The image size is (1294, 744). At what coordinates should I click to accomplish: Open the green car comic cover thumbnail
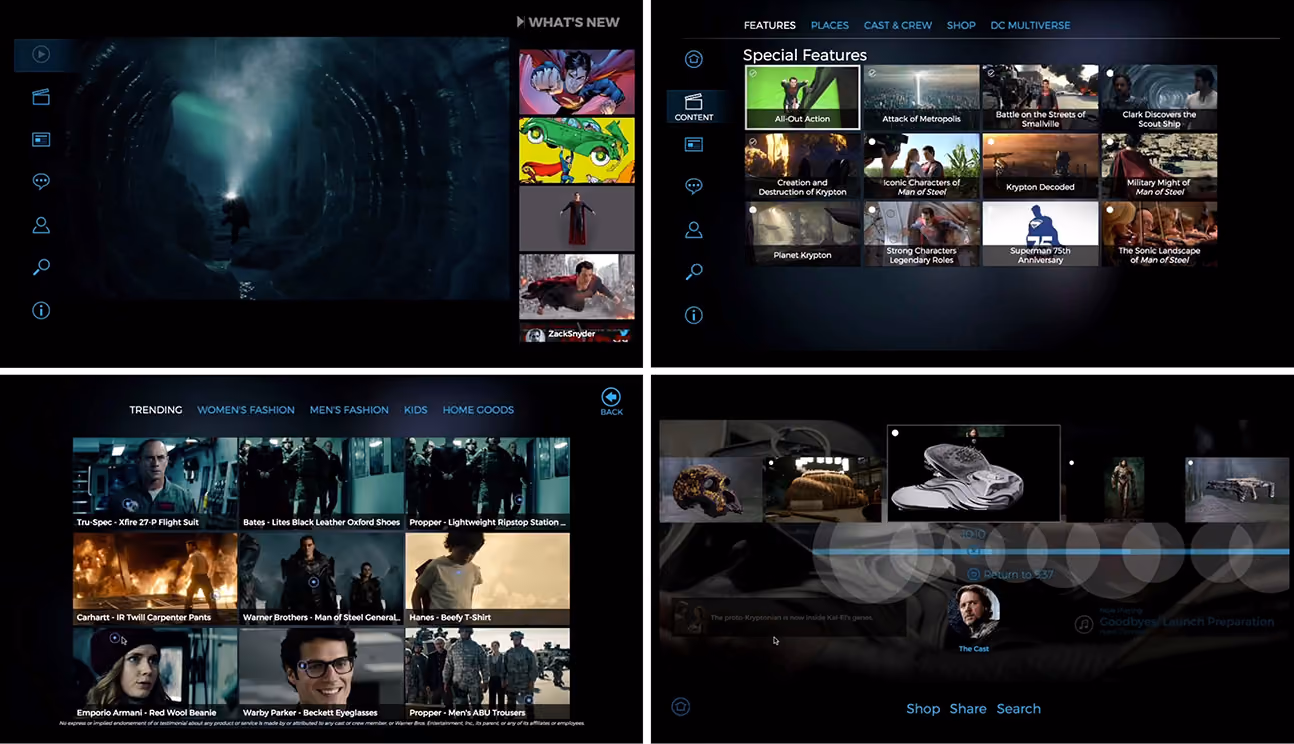(577, 150)
